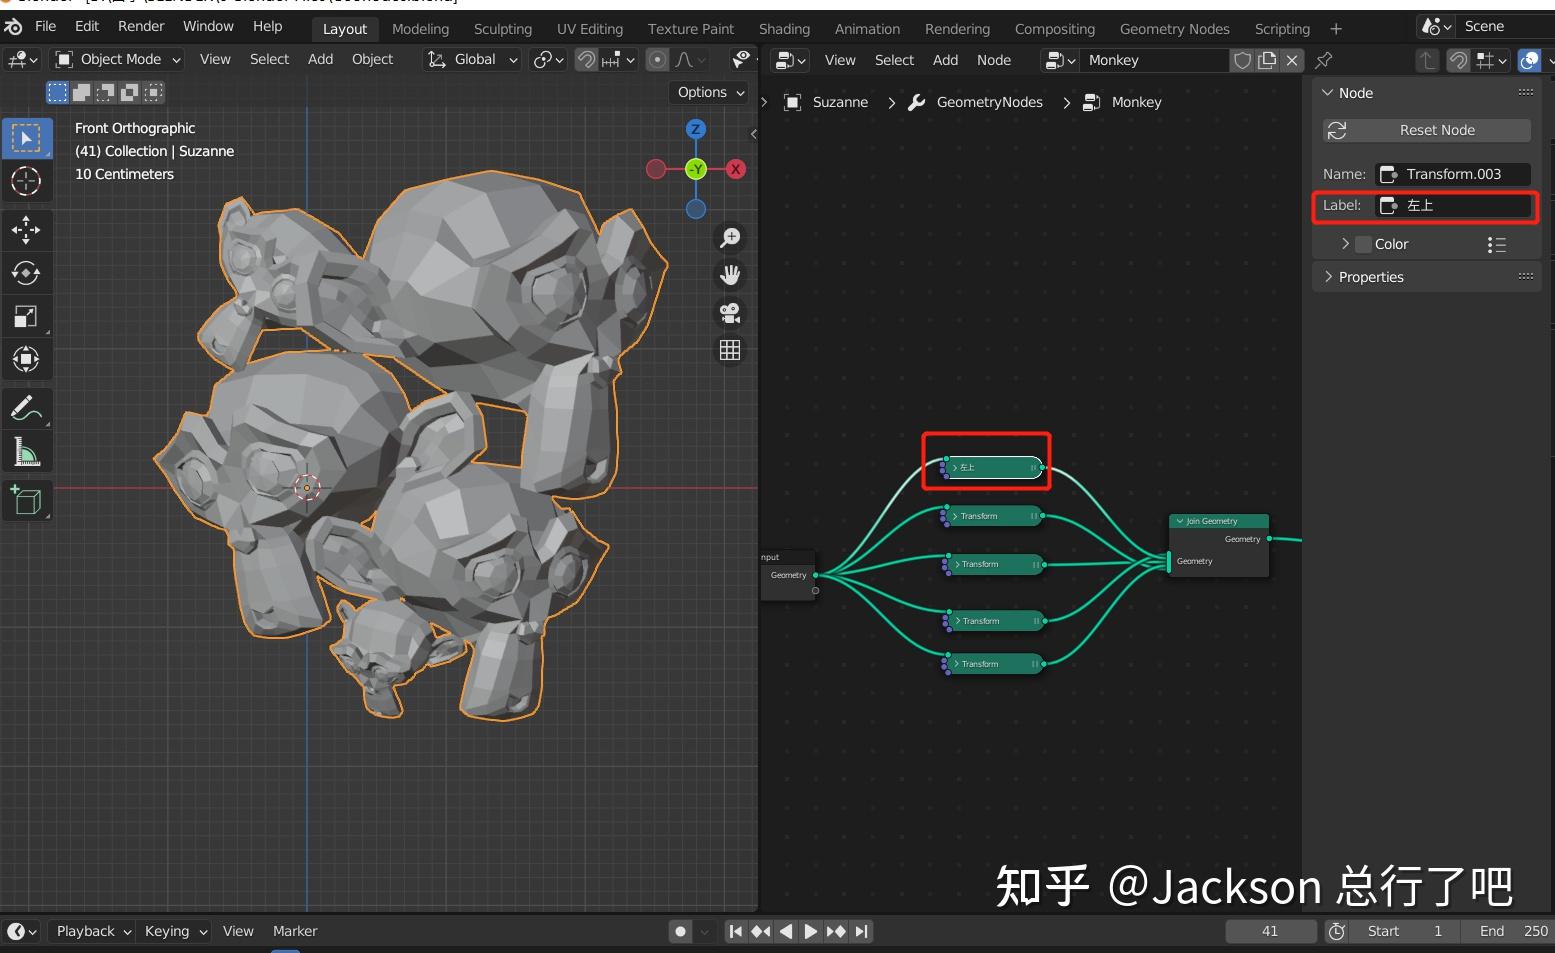This screenshot has width=1555, height=953.
Task: Activate the Rotate tool
Action: click(x=27, y=272)
